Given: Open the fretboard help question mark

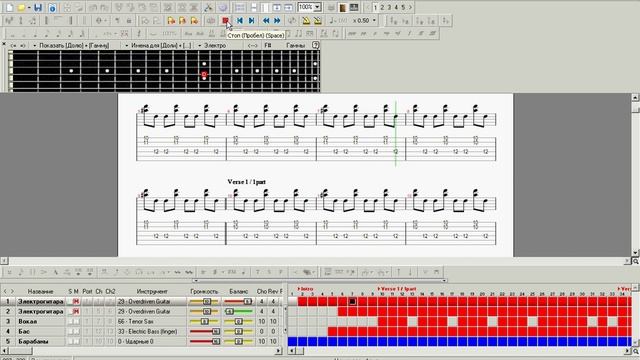Looking at the screenshot, I should [315, 45].
